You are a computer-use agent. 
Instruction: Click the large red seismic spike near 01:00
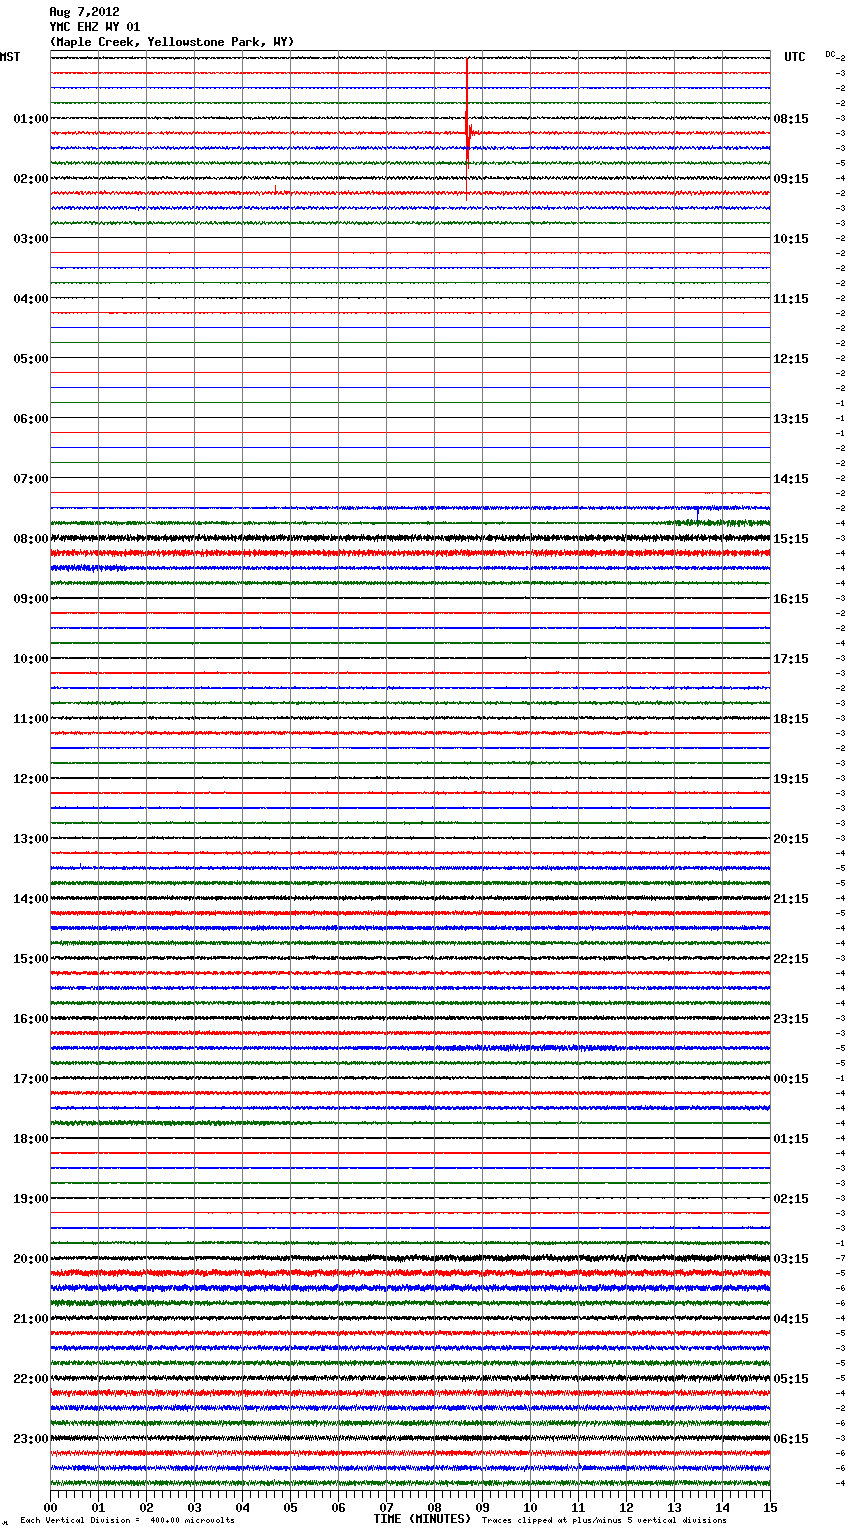467,130
